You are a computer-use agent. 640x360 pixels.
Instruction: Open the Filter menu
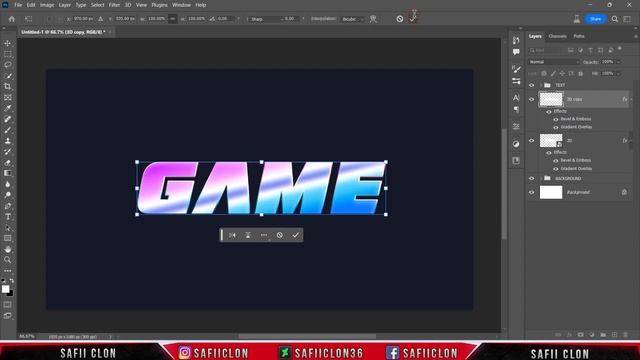114,5
